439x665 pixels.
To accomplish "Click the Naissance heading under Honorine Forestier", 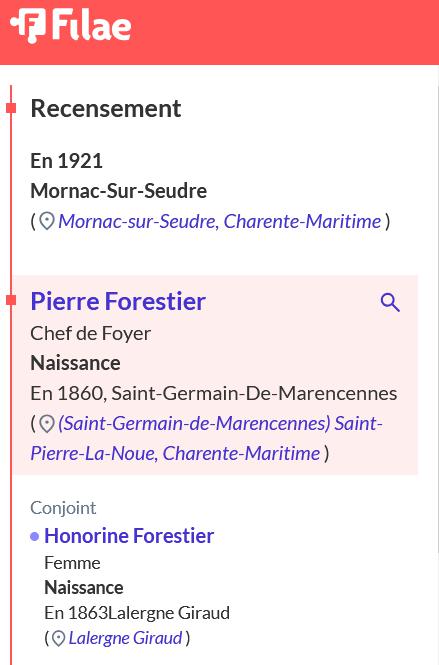I will 84,588.
